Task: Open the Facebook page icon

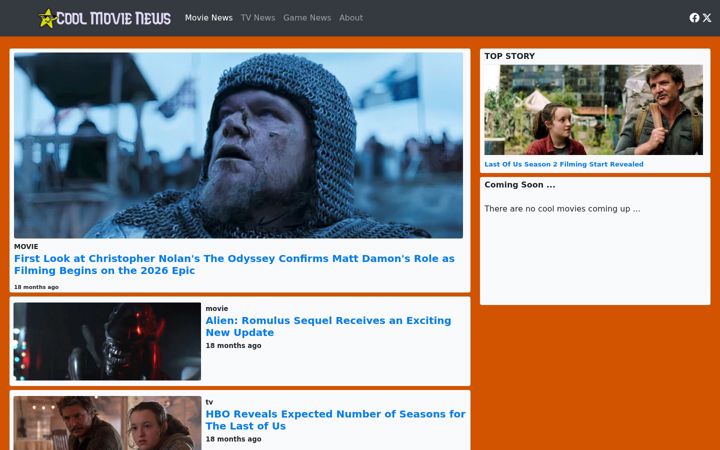Action: (x=694, y=18)
